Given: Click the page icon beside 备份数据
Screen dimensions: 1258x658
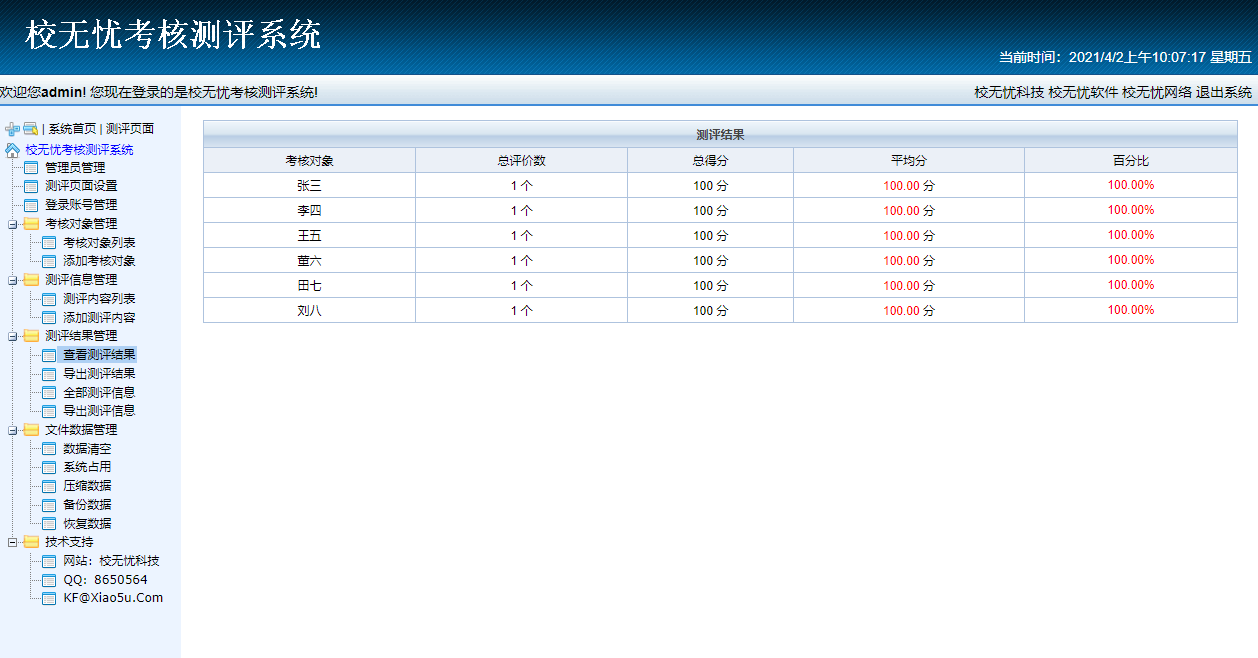Looking at the screenshot, I should (x=49, y=505).
